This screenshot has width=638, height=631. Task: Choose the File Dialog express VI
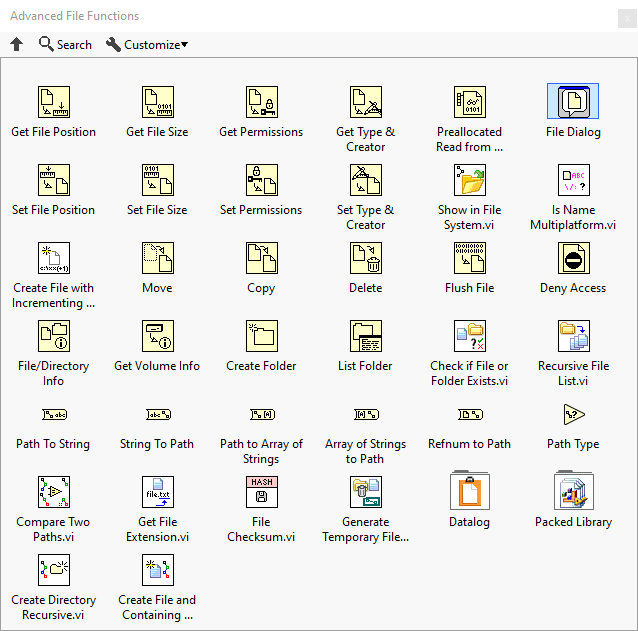573,102
